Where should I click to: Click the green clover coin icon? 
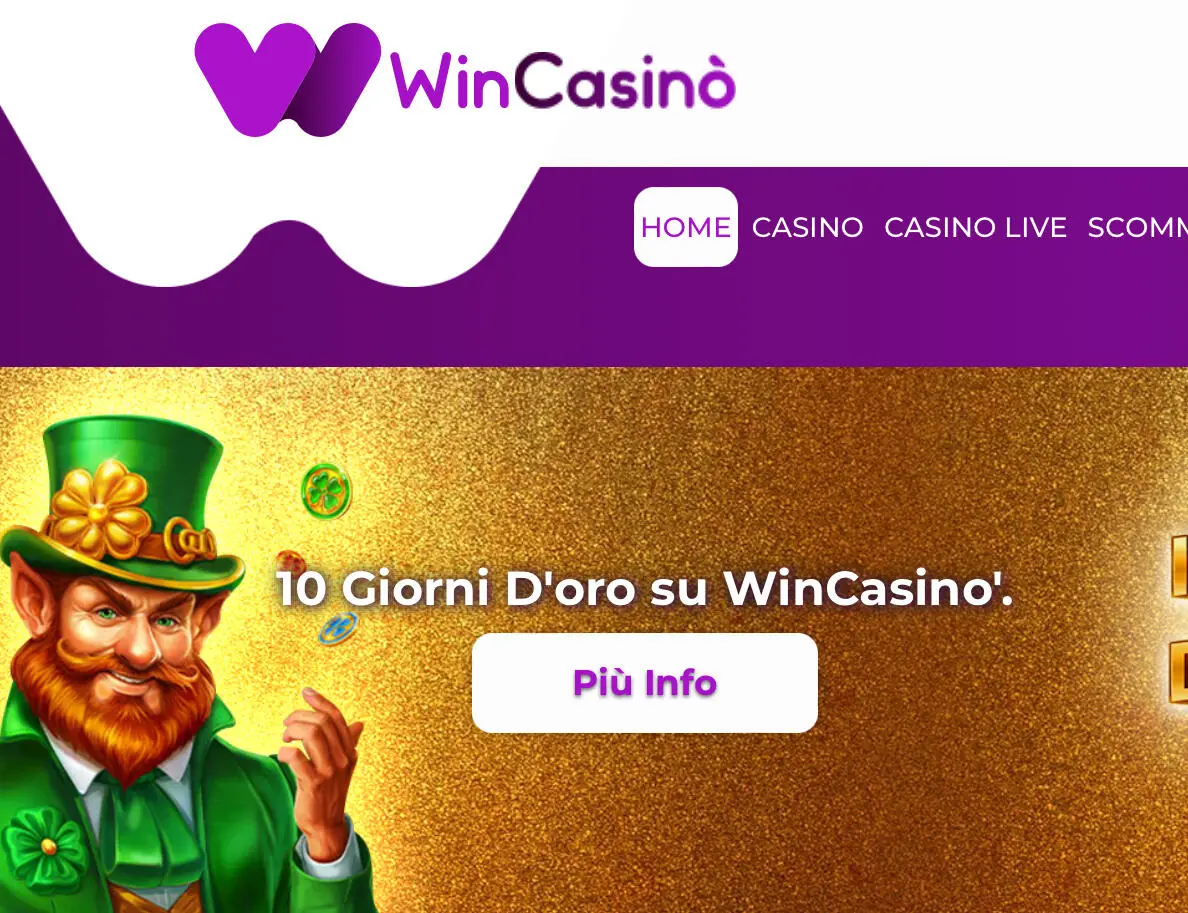pos(327,491)
